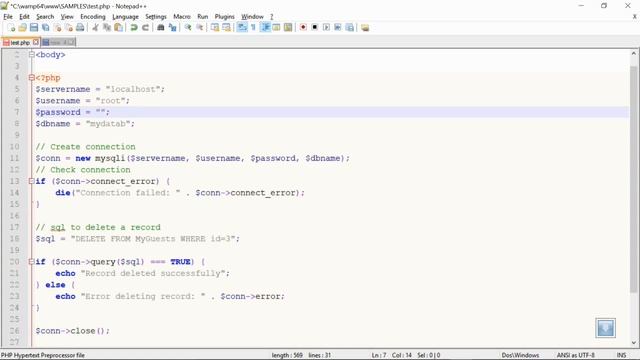Screen dimensions: 640x360
Task: Collapse the connect_error if-block fold marker
Action: pos(31,181)
